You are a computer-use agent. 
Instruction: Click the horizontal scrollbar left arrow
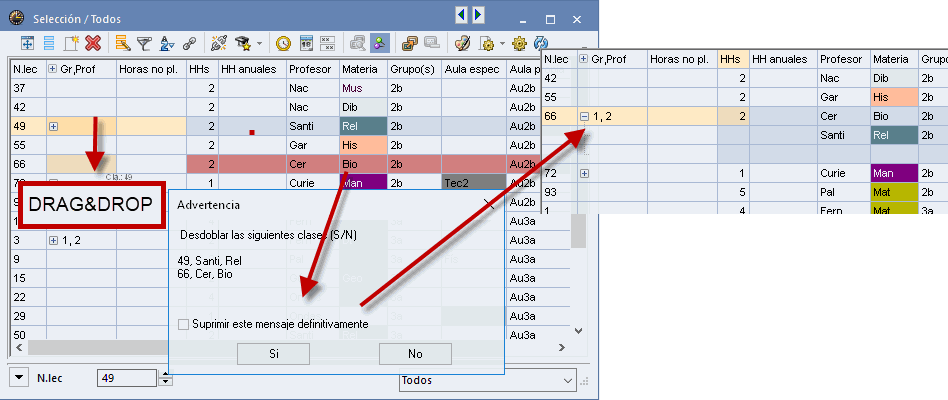[x=19, y=347]
